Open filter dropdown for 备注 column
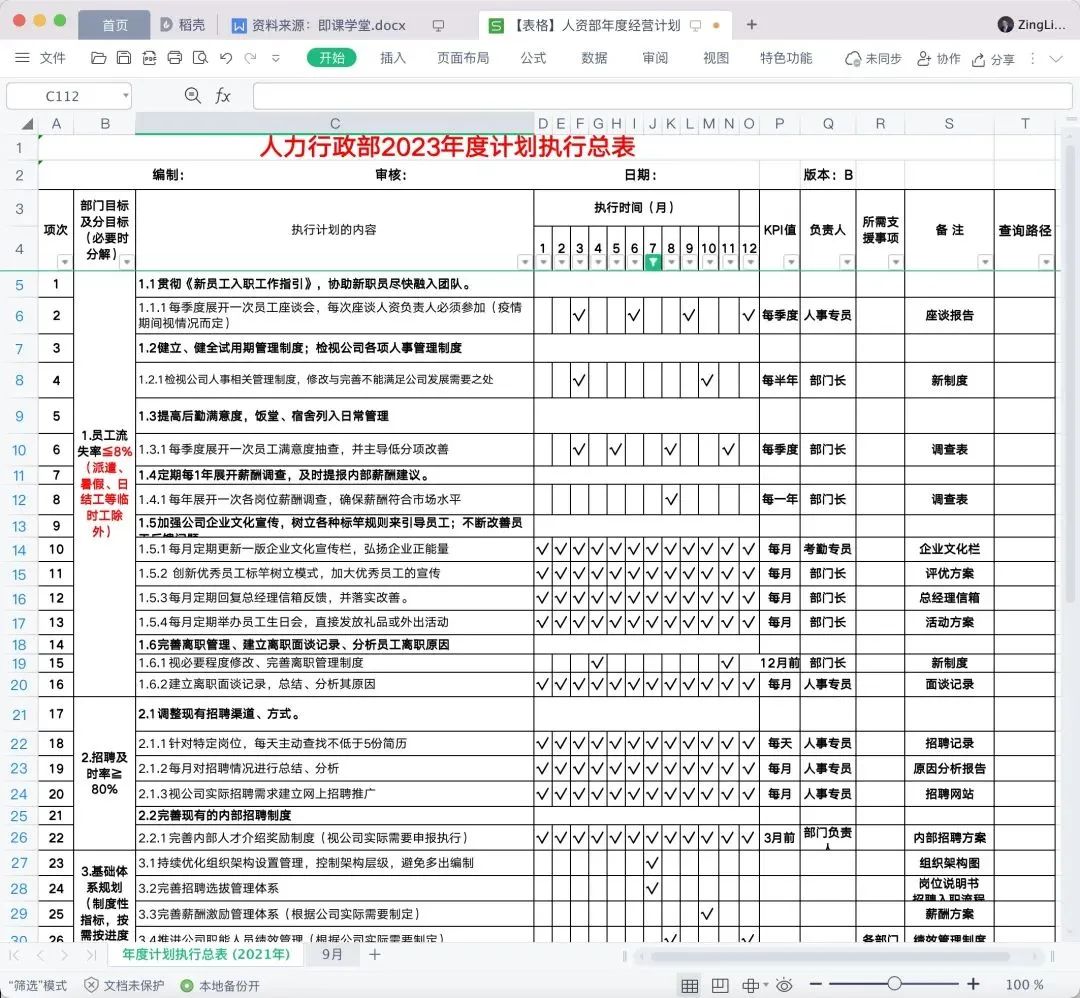 pyautogui.click(x=985, y=262)
